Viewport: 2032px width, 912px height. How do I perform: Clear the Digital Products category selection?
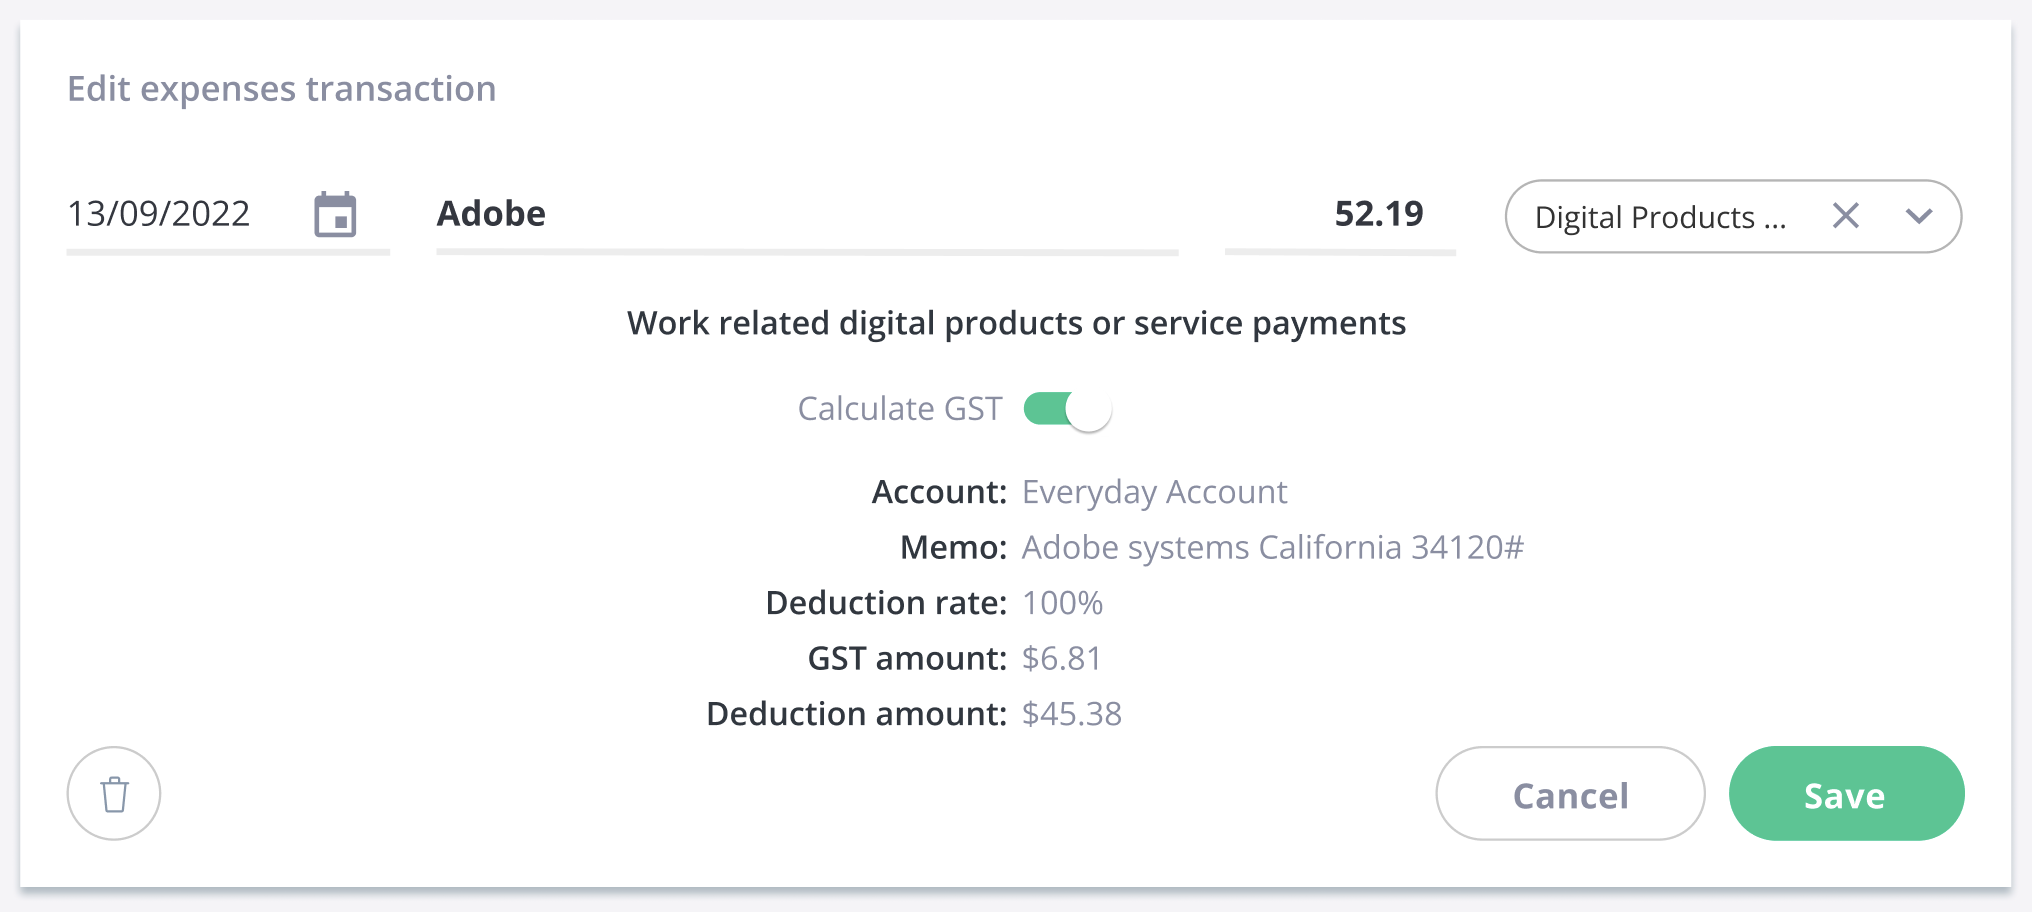coord(1846,216)
